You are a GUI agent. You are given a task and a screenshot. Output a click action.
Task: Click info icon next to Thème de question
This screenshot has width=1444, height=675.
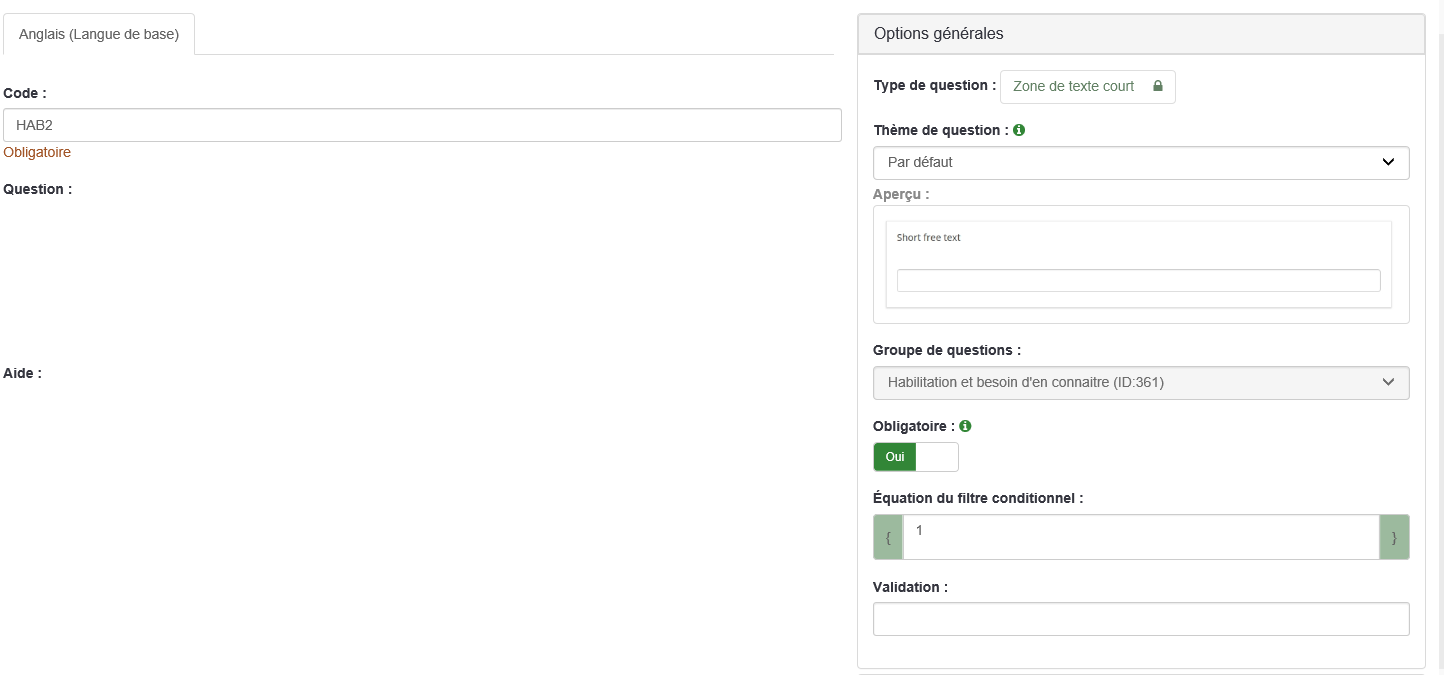click(x=1019, y=130)
